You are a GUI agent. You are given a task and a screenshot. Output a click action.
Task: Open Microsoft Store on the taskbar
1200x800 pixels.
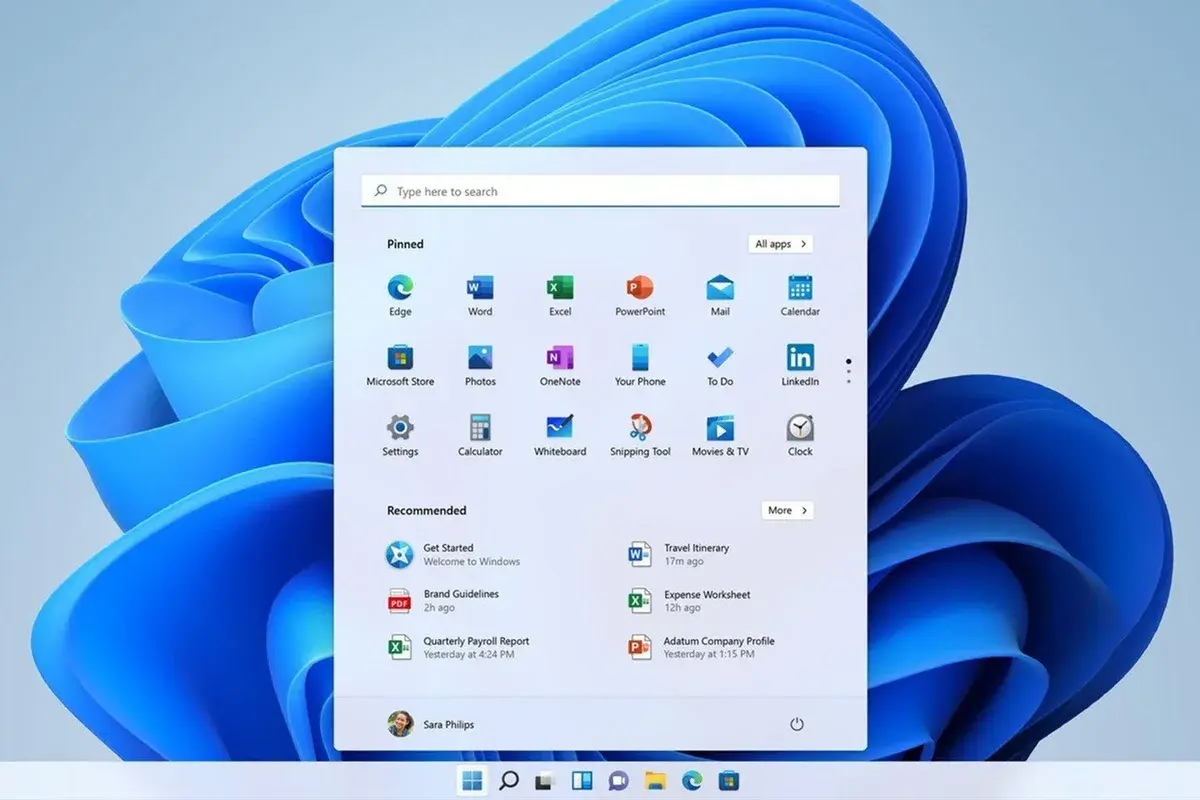[729, 780]
